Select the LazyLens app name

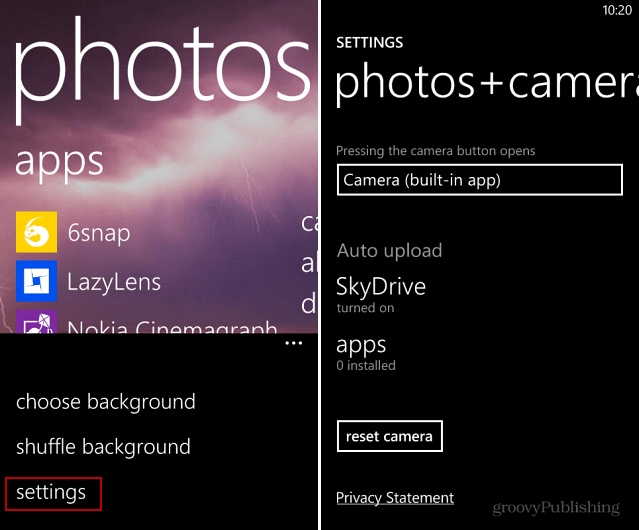[x=114, y=282]
